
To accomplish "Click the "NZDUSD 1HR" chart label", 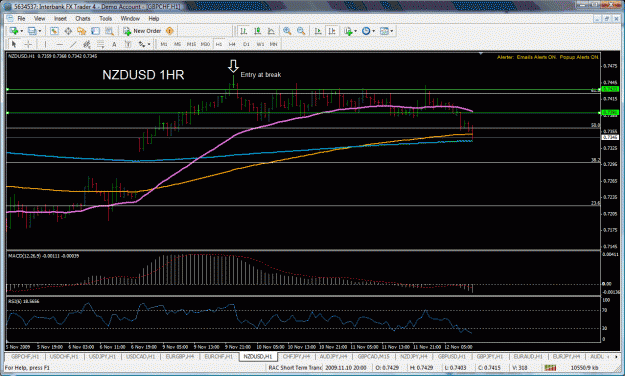I will [143, 75].
